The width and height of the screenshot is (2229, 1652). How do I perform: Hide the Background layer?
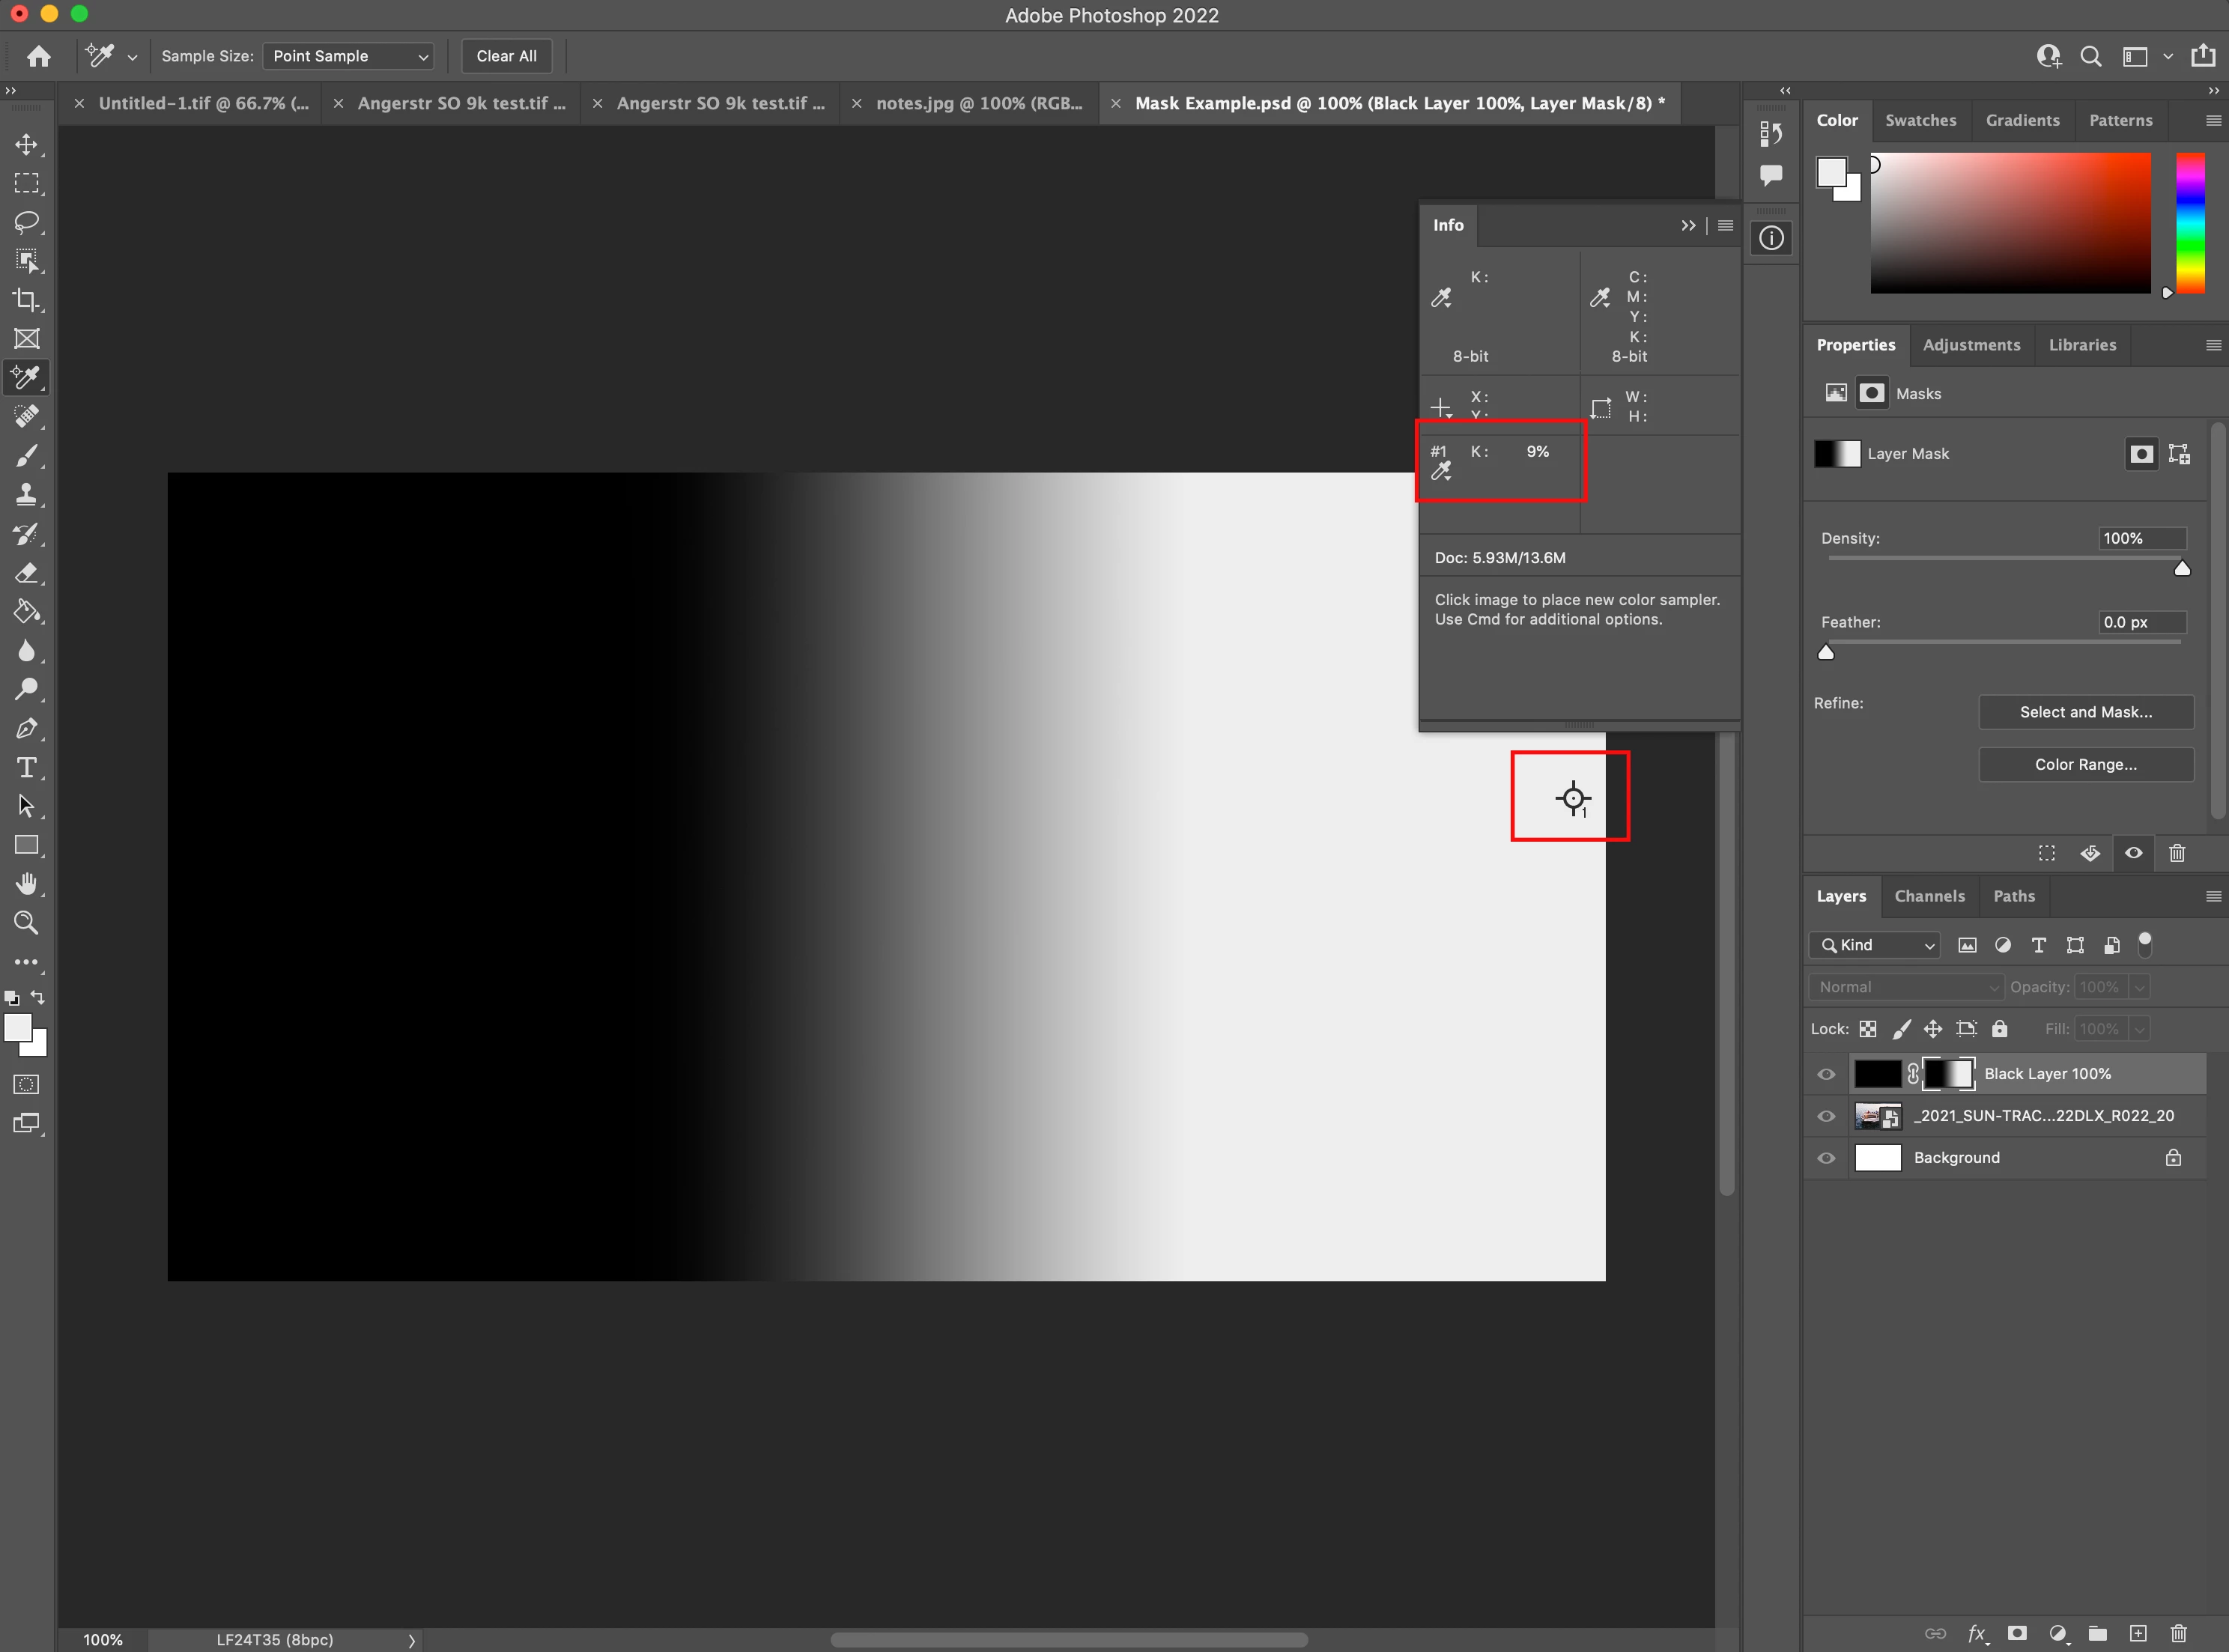[x=1826, y=1158]
